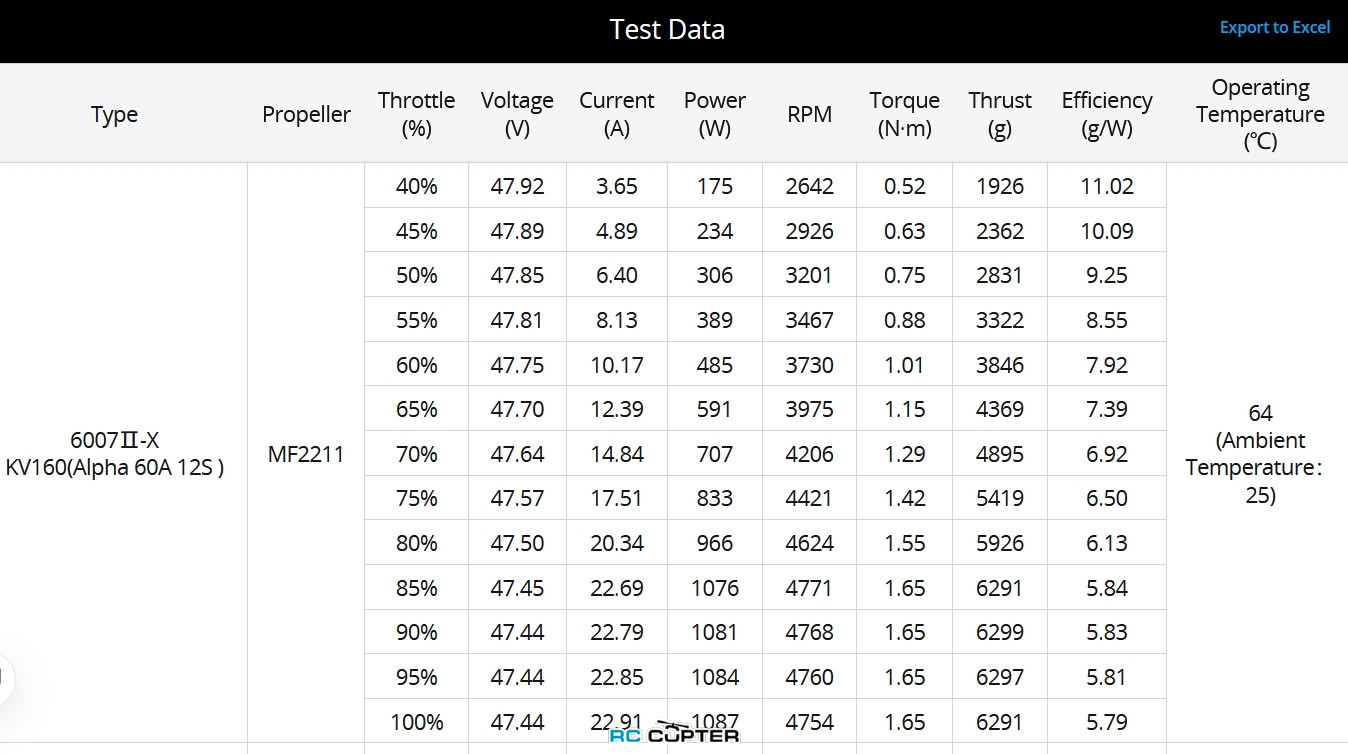Screen dimensions: 1348x754
Task: Click the 6007II-X KV160 motor type cell
Action: [114, 454]
